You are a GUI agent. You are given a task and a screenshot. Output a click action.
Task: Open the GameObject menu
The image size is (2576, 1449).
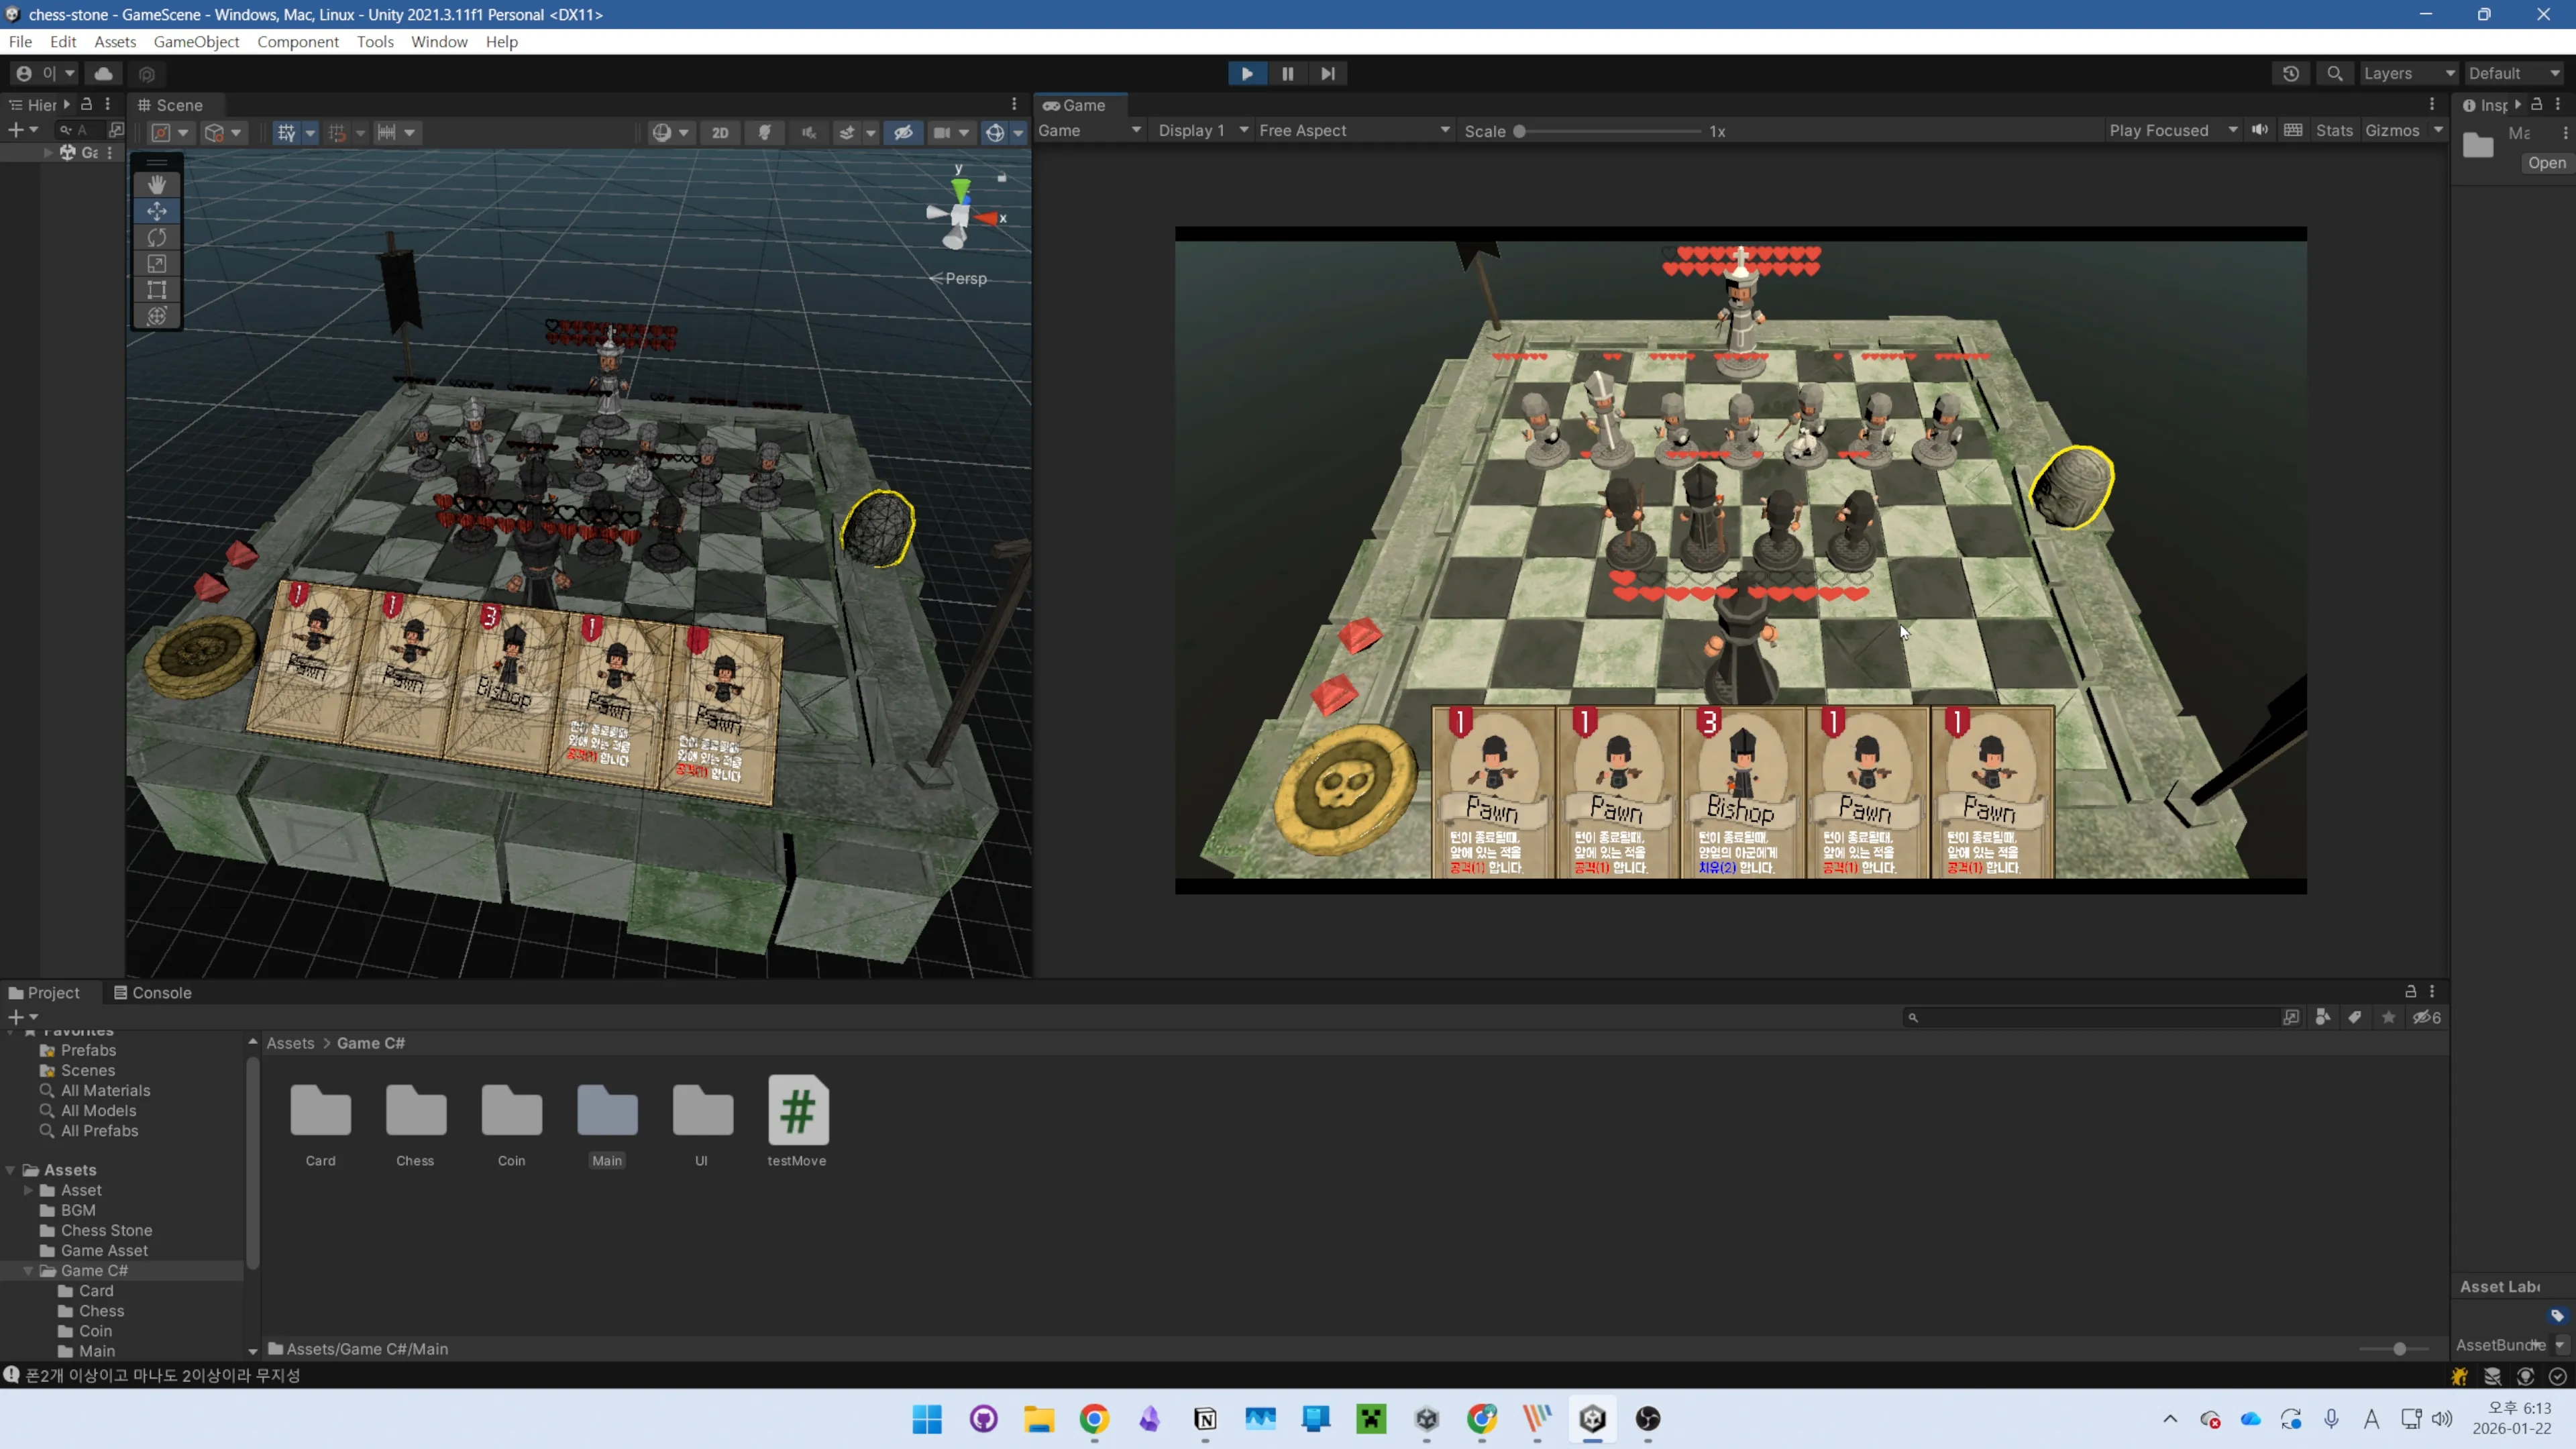click(196, 41)
